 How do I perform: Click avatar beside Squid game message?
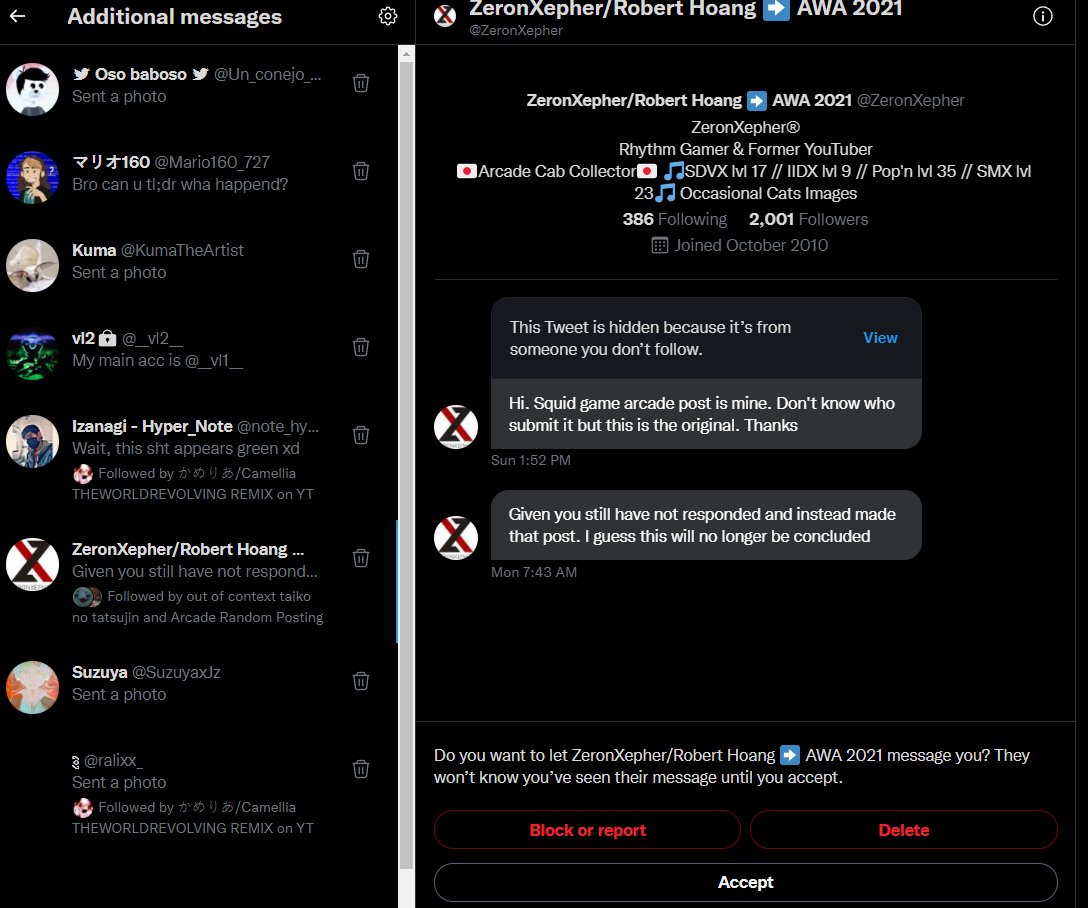(456, 427)
